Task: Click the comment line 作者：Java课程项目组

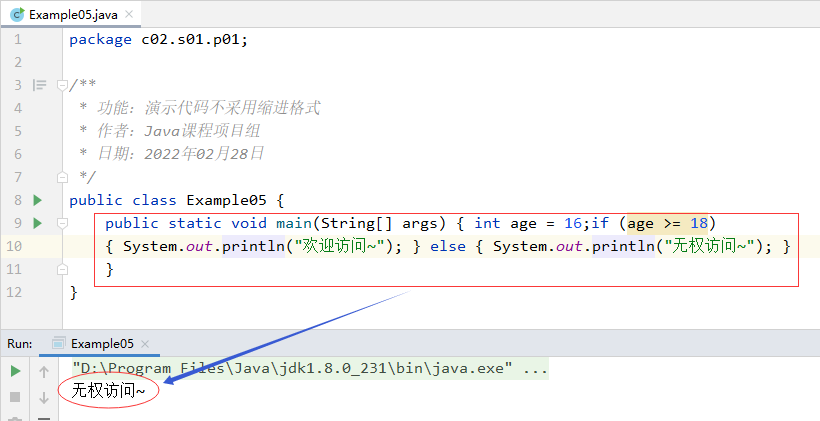Action: (x=170, y=131)
